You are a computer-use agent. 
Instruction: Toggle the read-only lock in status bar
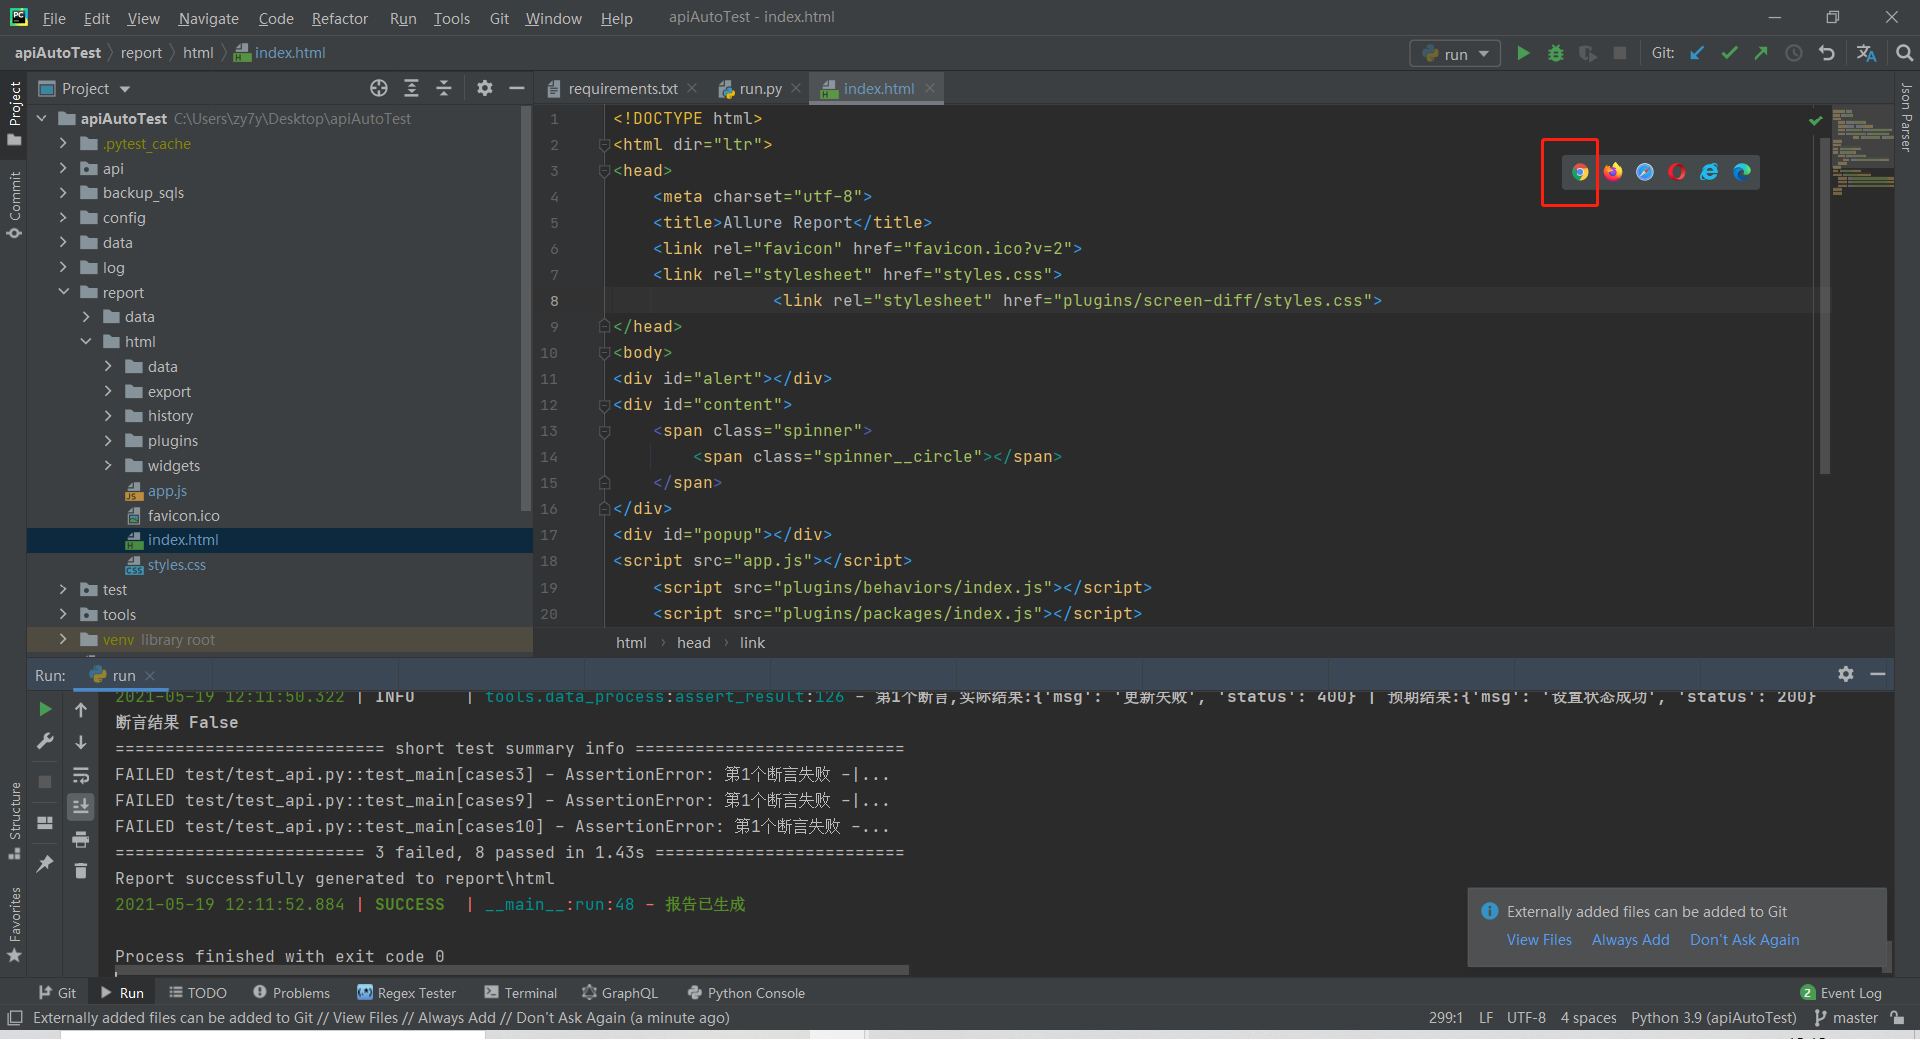pos(1897,1018)
